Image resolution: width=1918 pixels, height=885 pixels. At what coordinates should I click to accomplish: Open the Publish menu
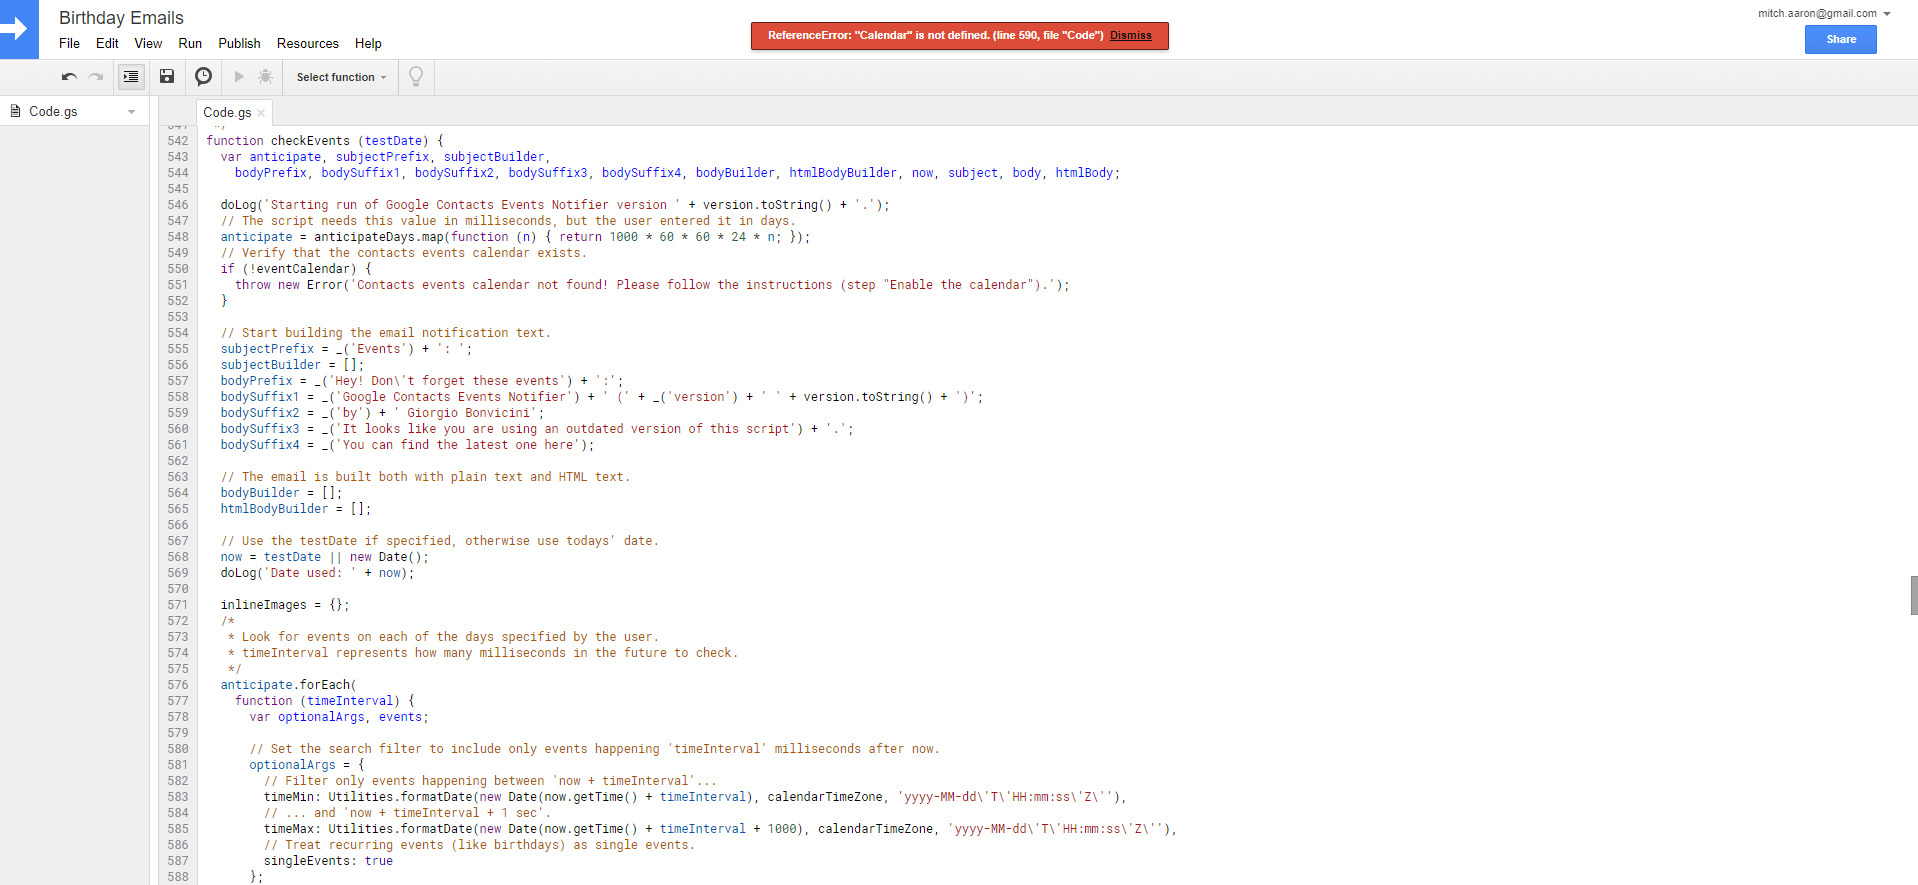point(239,43)
